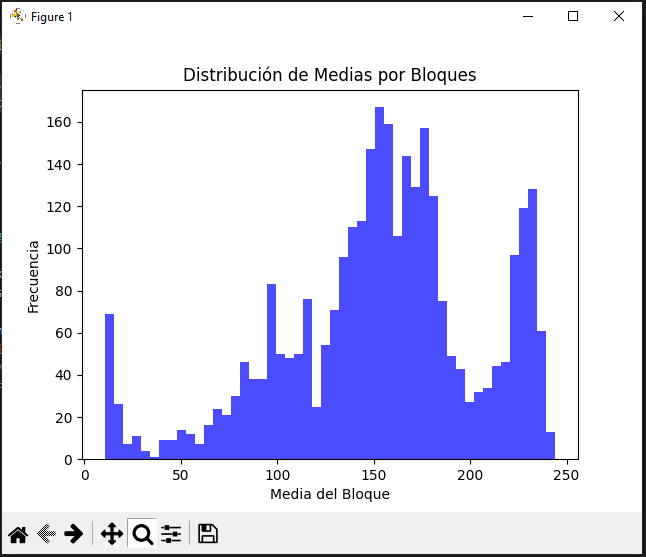Viewport: 646px width, 557px height.
Task: Go forward to next view arrow
Action: coord(73,534)
